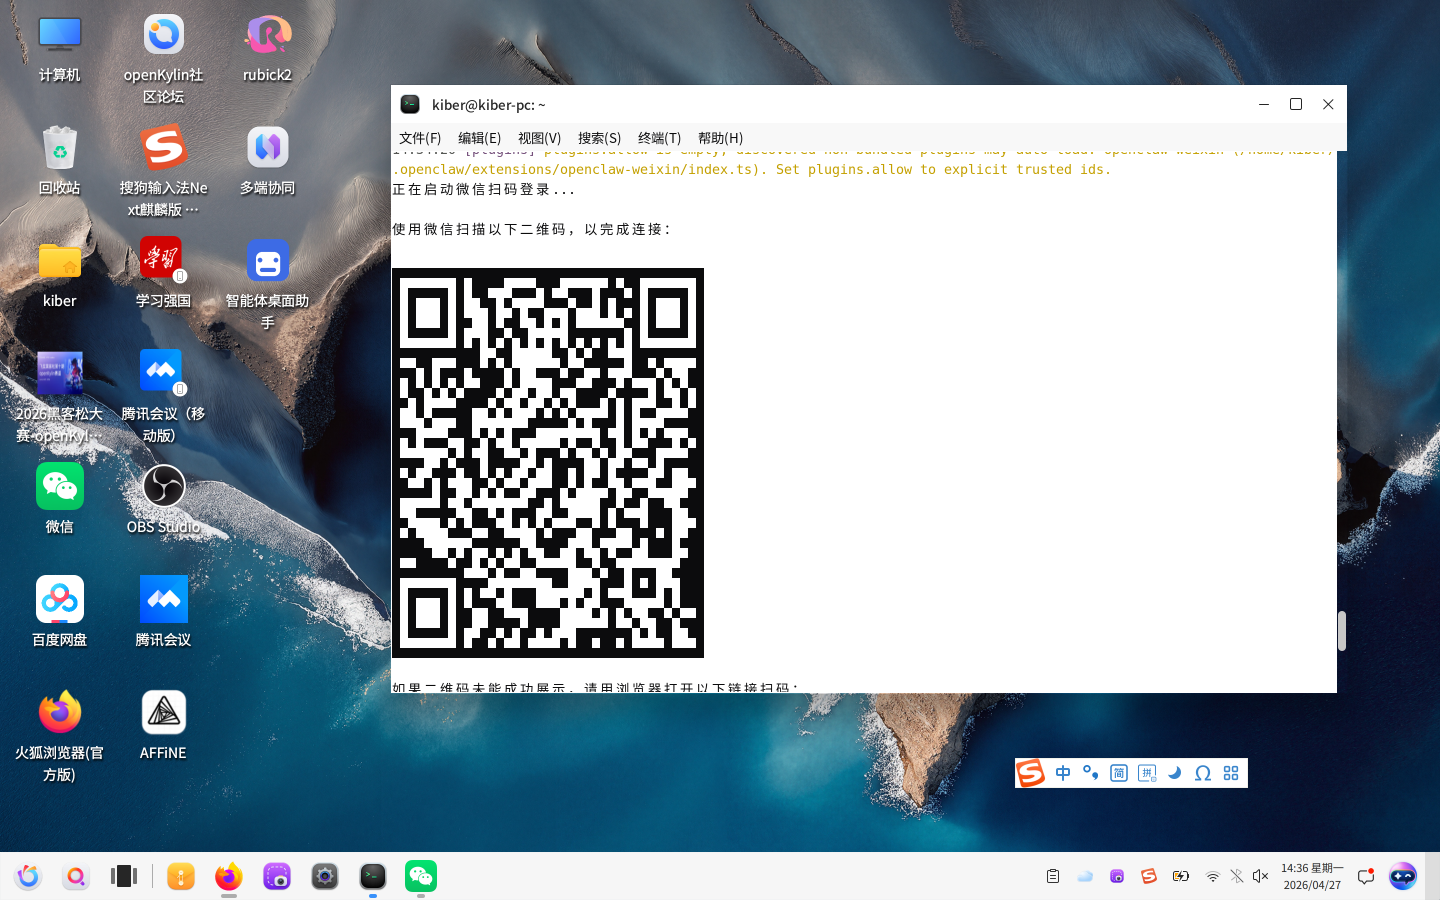Screen dimensions: 1440x900
Task: Open the Sogou toolbox grid icon
Action: tap(1231, 773)
